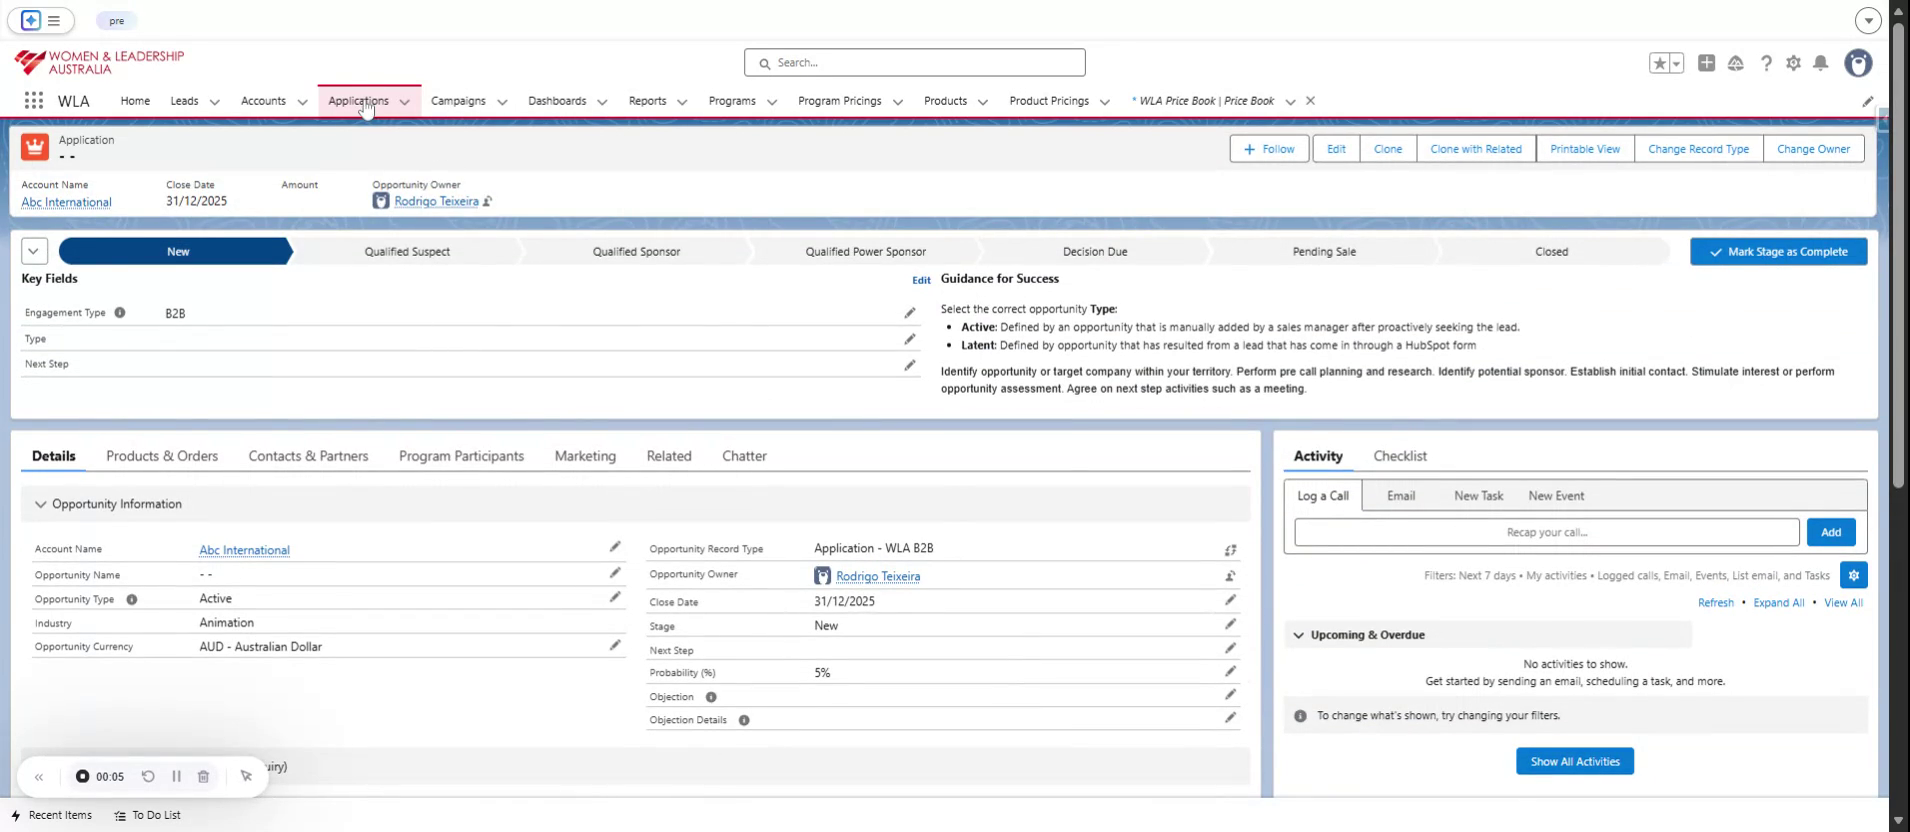This screenshot has width=1910, height=832.
Task: Open the Products tab dropdown arrow
Action: point(983,102)
